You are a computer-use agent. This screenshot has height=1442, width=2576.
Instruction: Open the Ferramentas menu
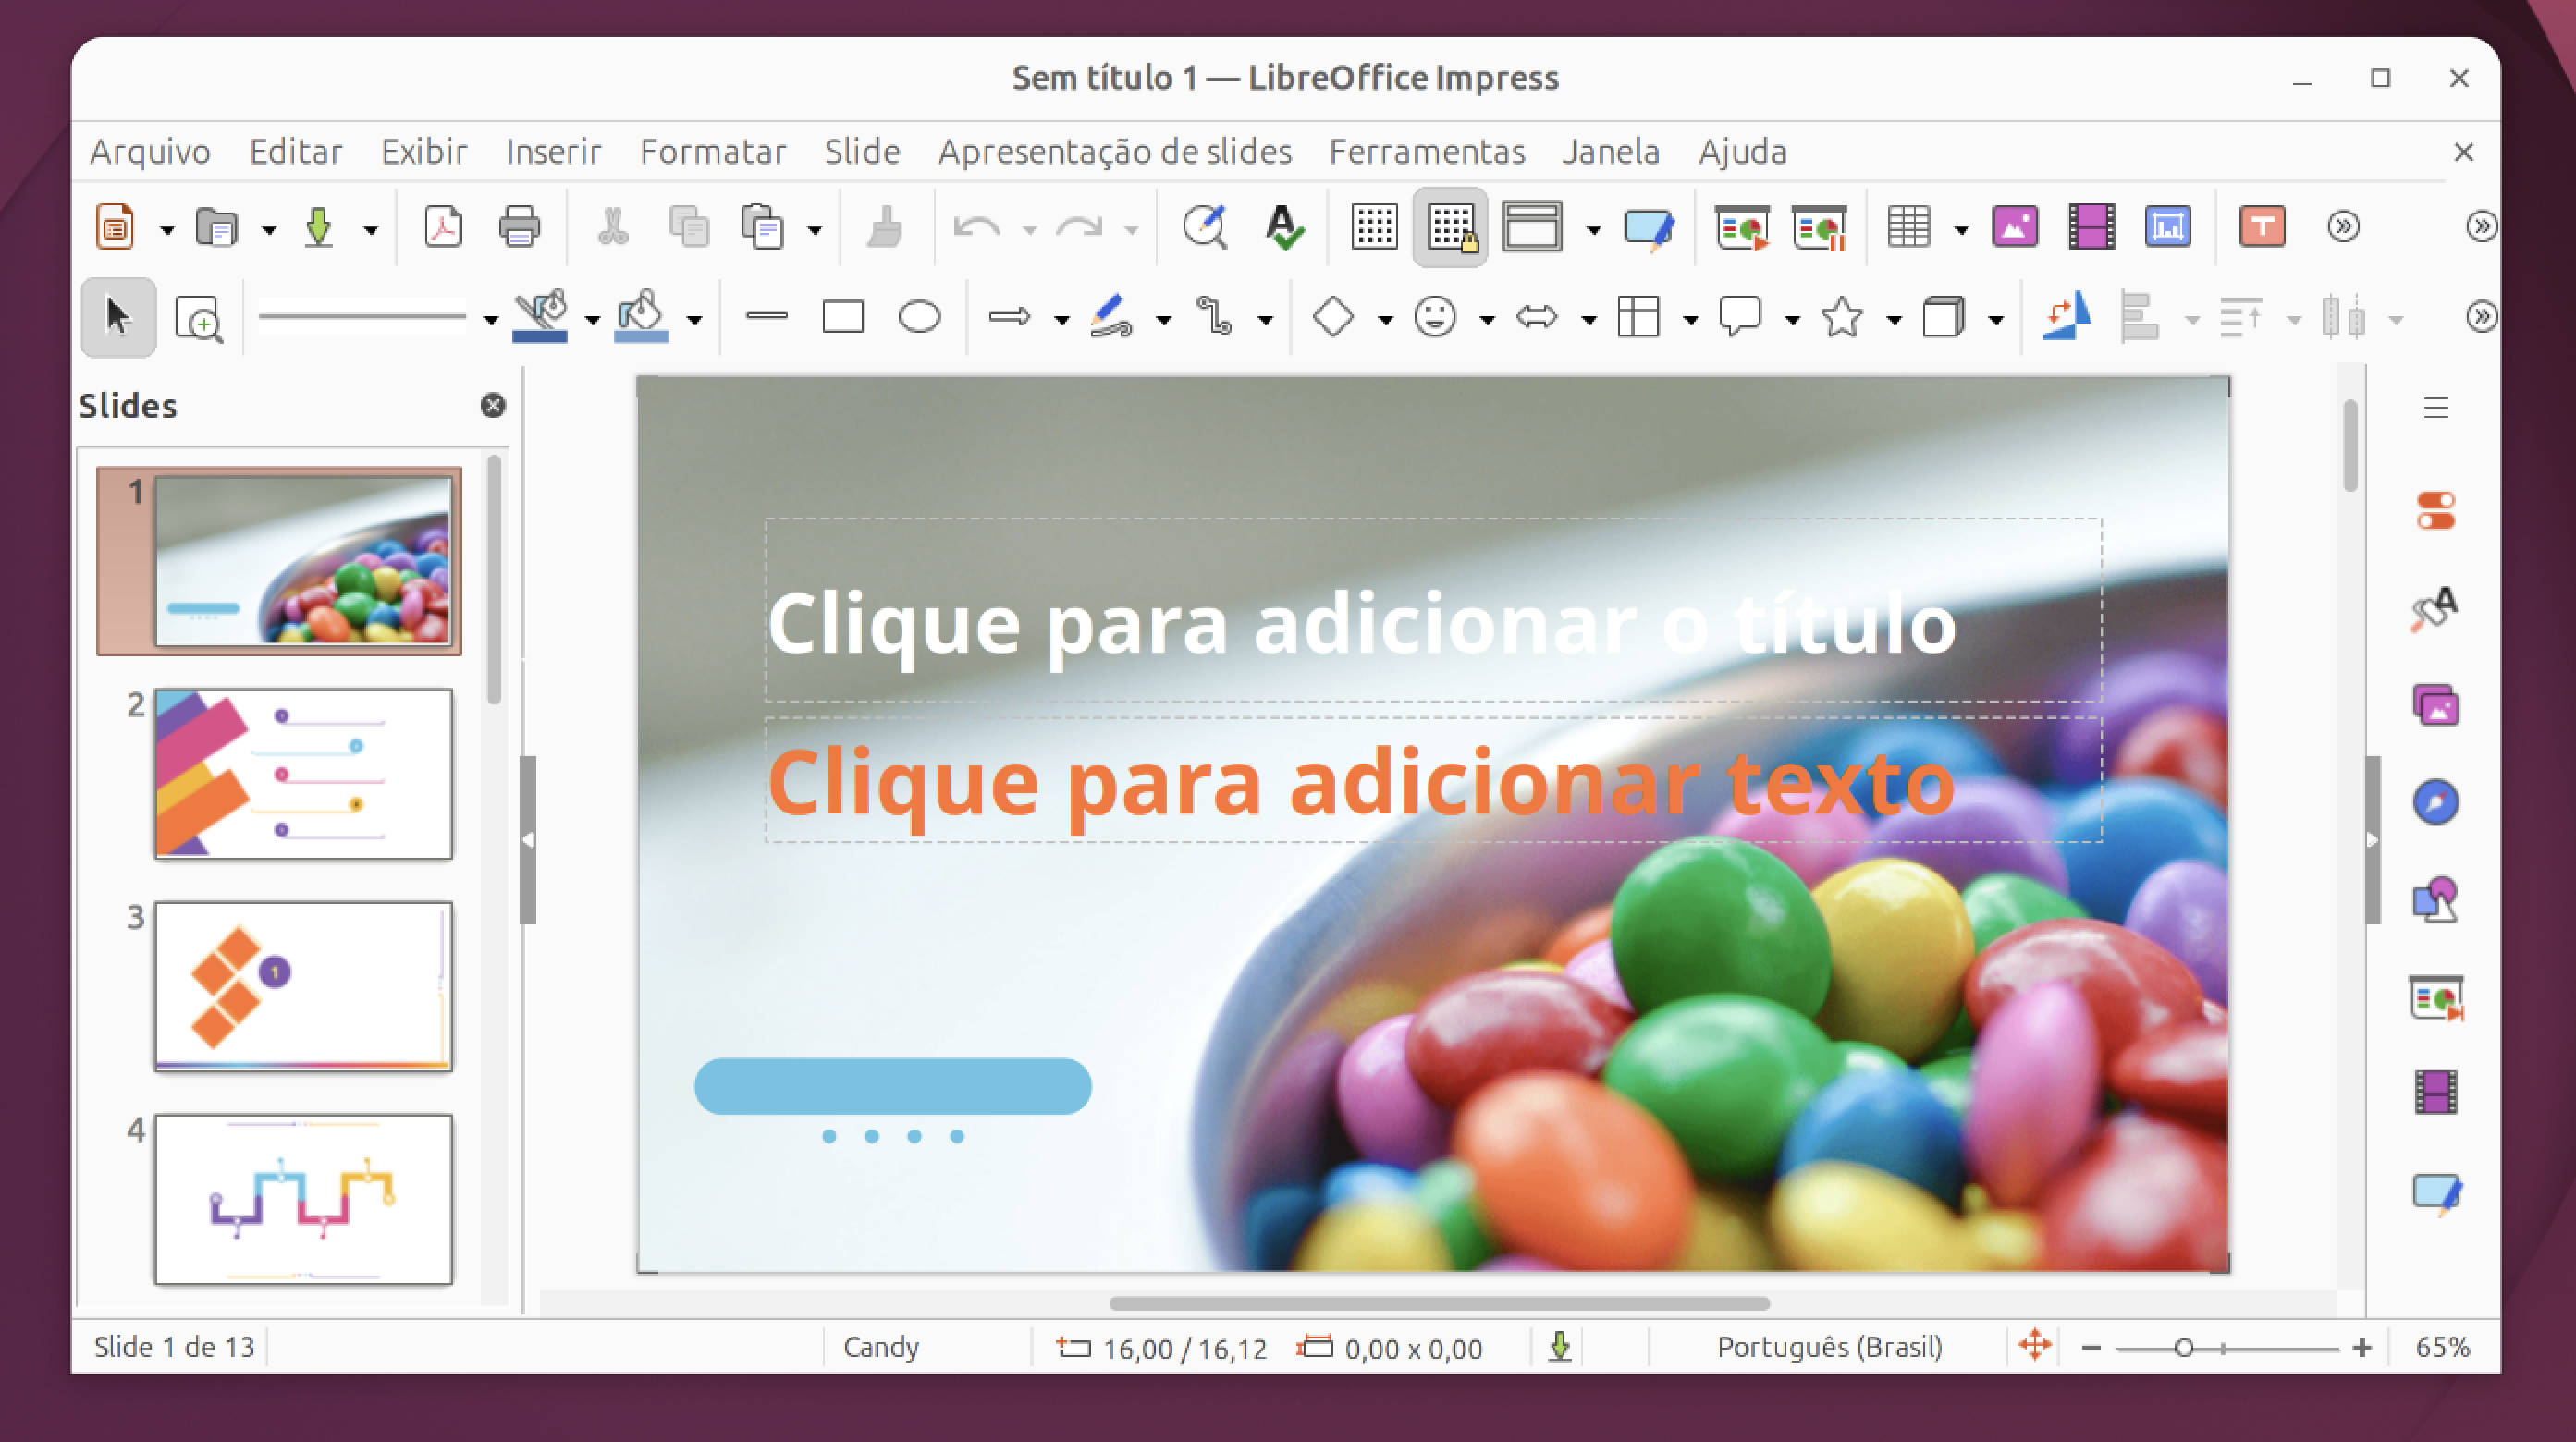click(1427, 151)
